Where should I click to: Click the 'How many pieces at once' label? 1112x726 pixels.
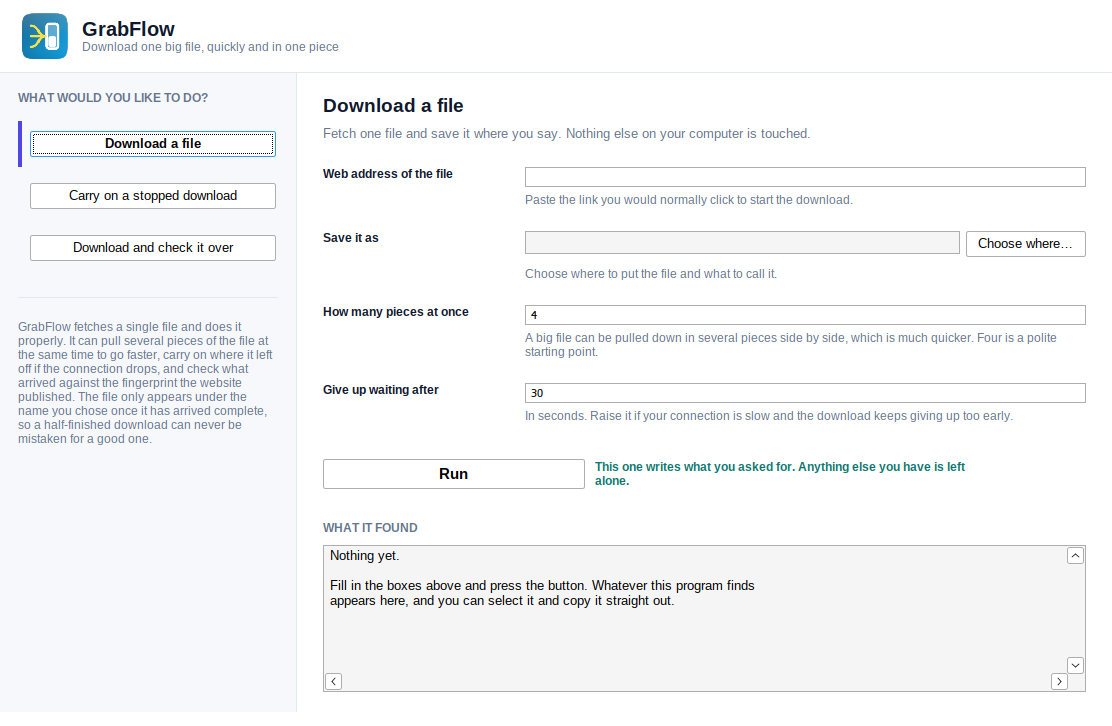point(396,312)
